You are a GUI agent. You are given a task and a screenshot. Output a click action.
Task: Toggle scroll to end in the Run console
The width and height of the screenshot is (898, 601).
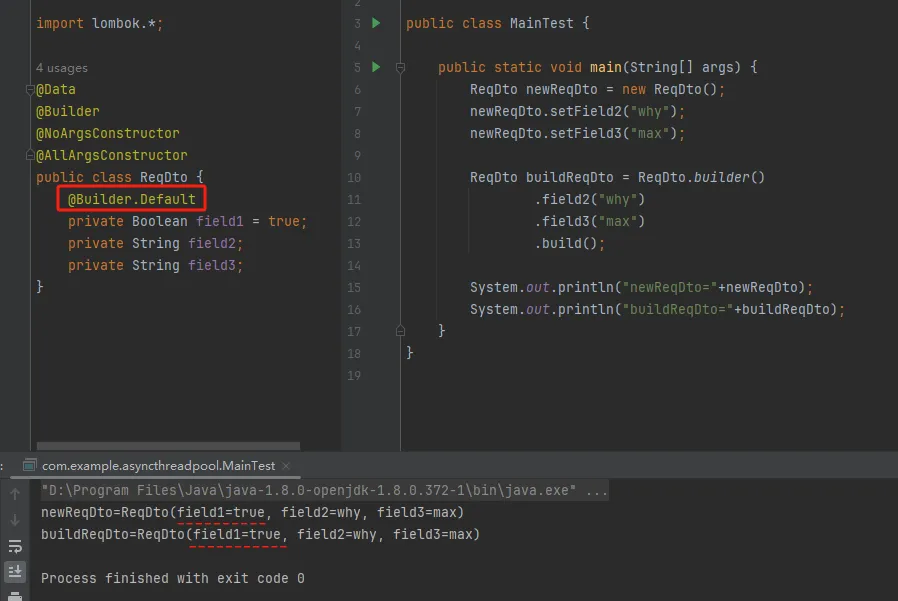click(15, 572)
